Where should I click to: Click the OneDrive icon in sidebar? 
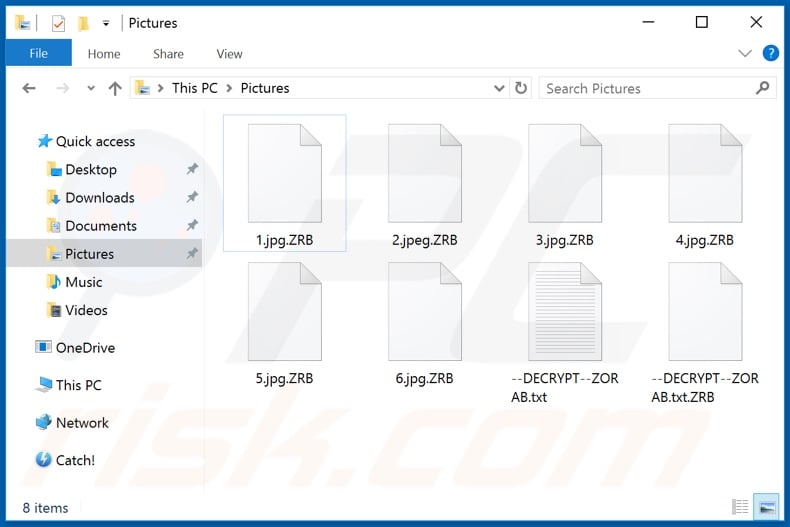pos(43,347)
